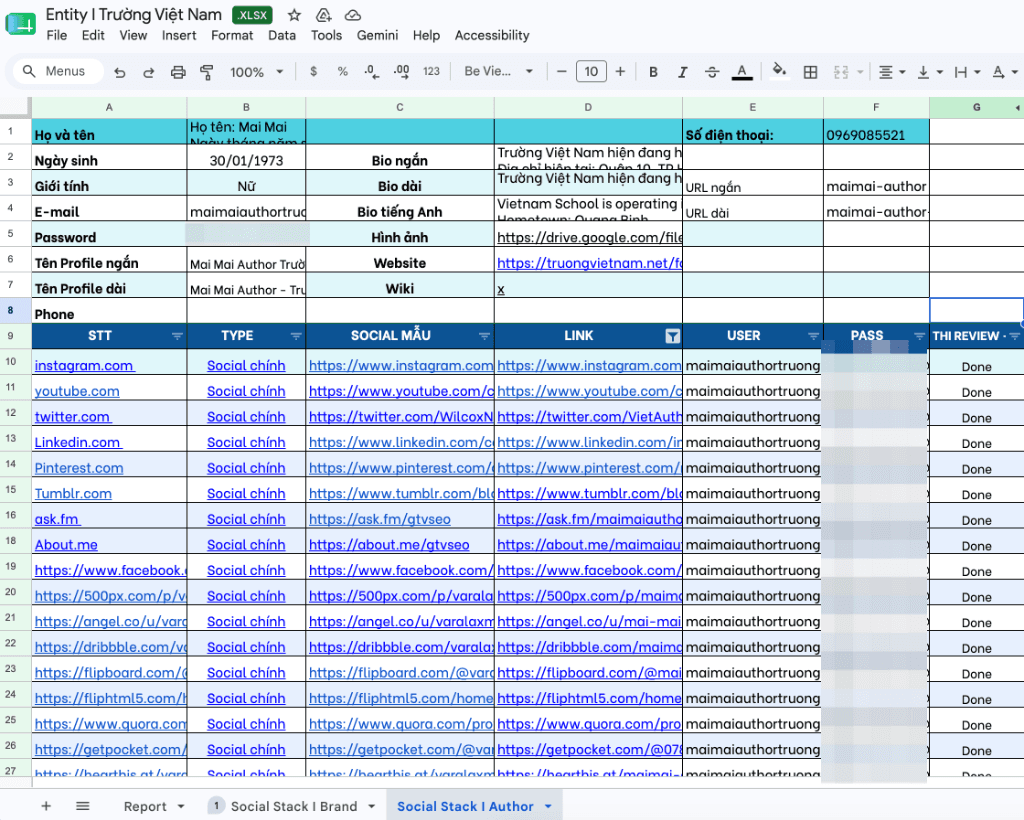The width and height of the screenshot is (1024, 820).
Task: Open the zoom 100% dropdown
Action: pos(256,72)
